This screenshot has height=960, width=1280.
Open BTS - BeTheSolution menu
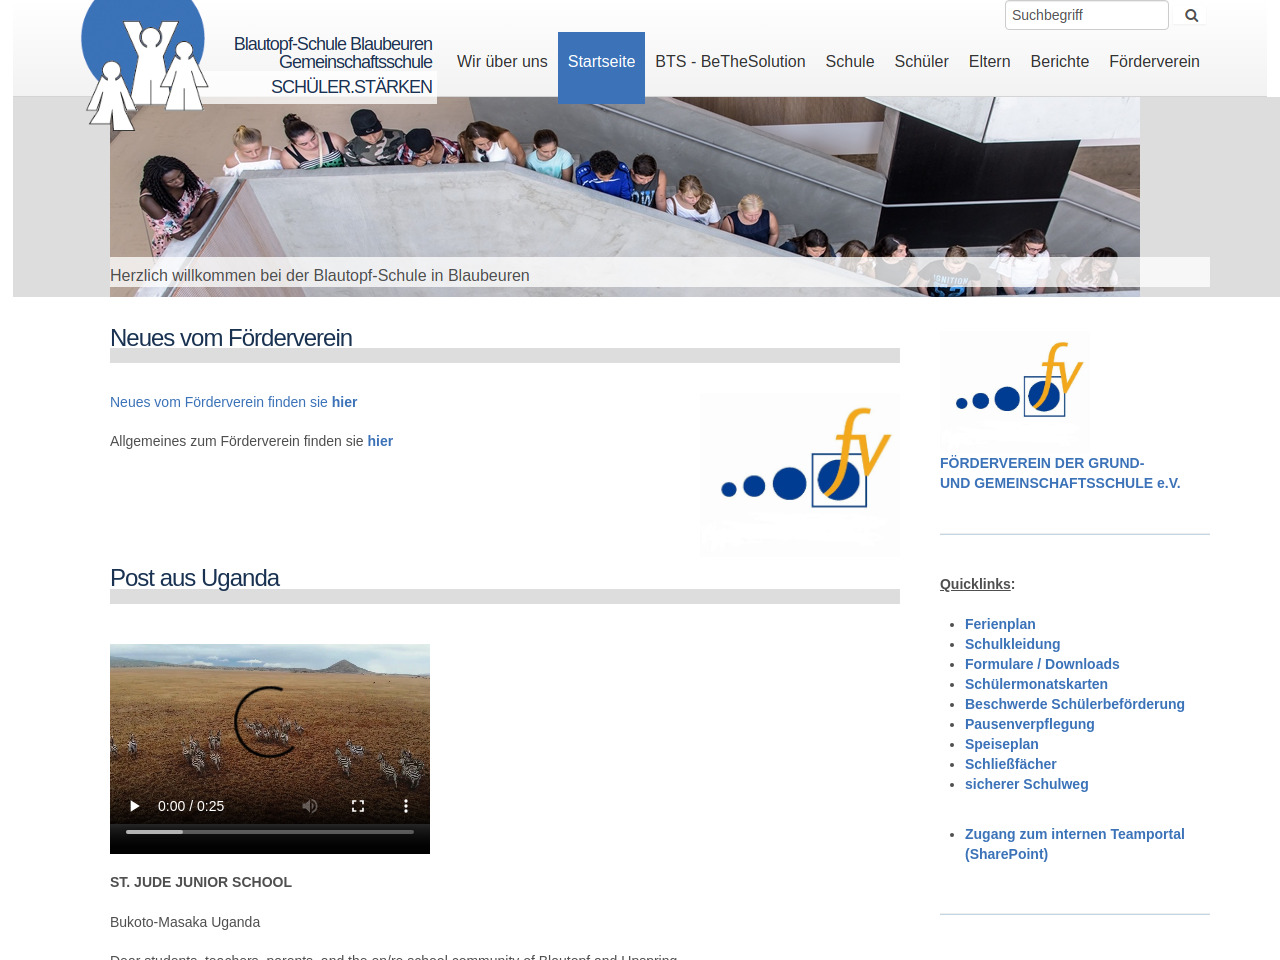coord(730,62)
